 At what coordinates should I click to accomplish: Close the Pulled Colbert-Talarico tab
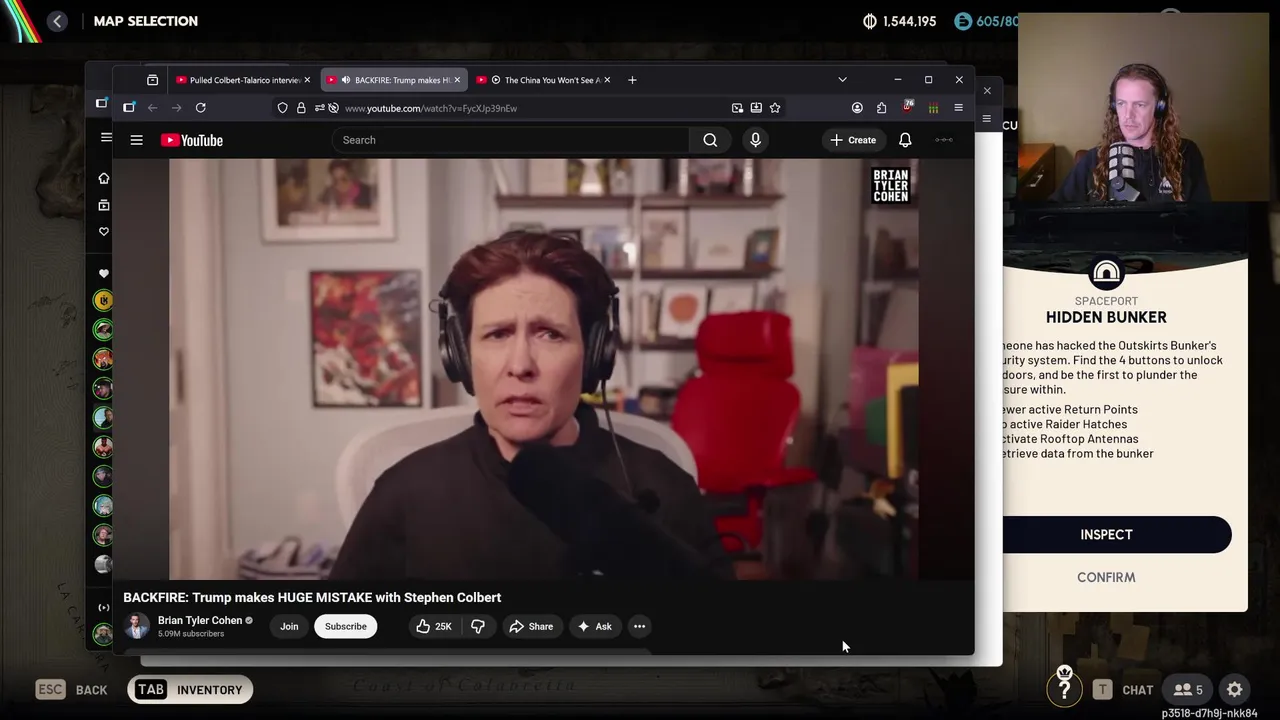click(307, 80)
